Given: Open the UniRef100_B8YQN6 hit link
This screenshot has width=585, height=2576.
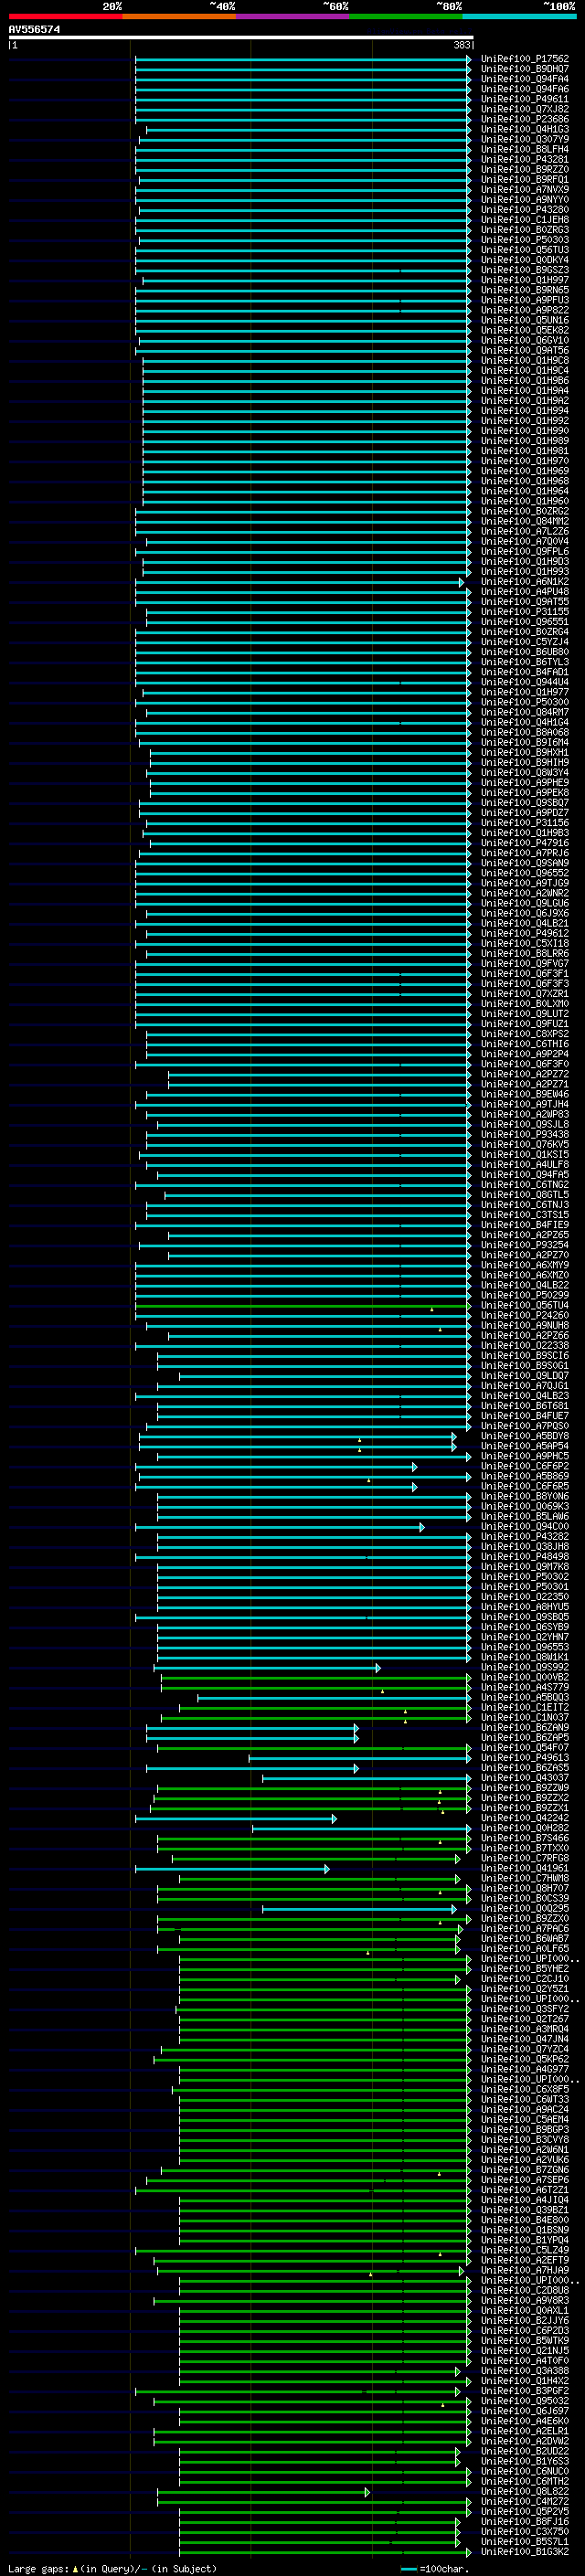Looking at the screenshot, I should tap(524, 1496).
